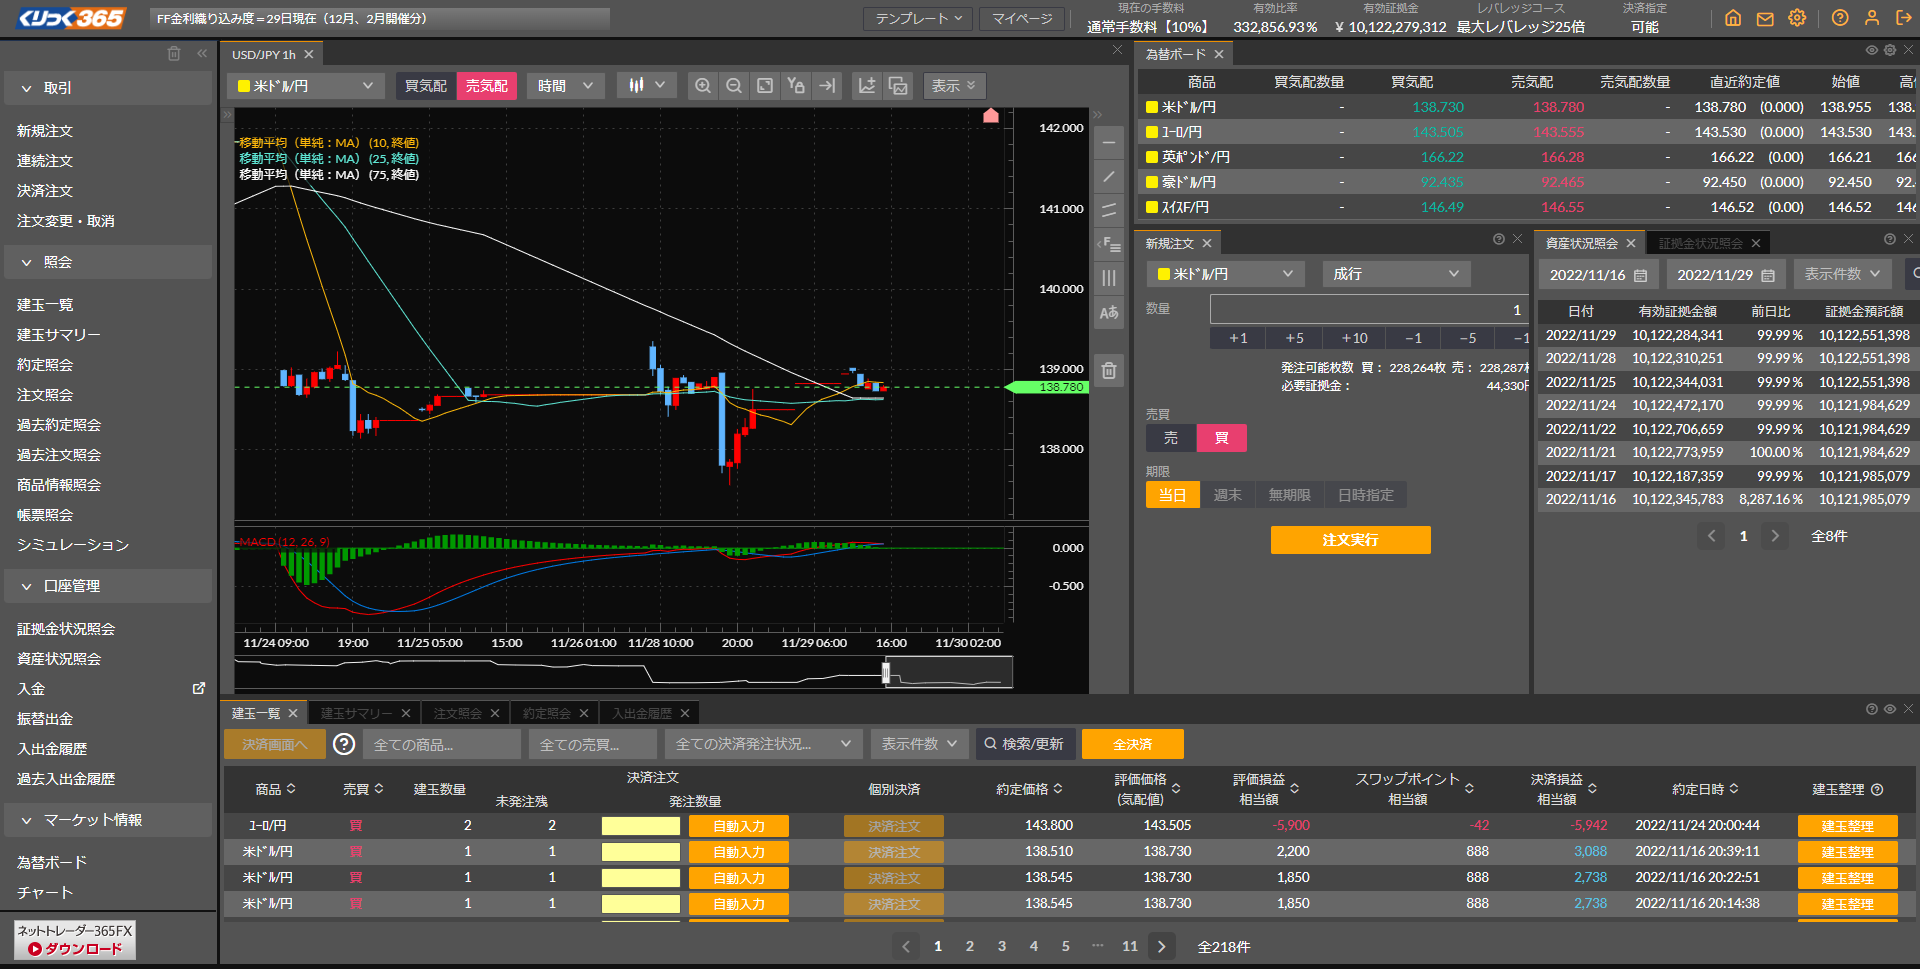Zoom out on the USD/JPY chart
Viewport: 1920px width, 969px height.
point(734,86)
